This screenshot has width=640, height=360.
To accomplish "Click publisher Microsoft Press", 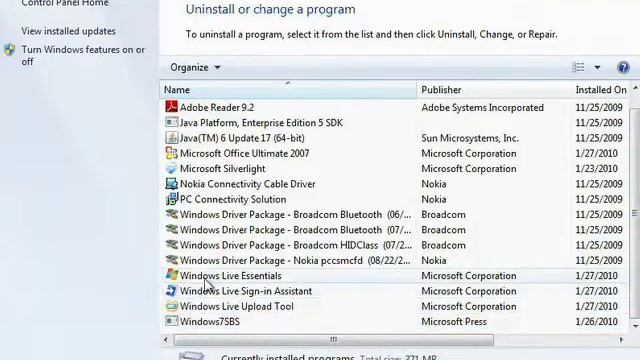I will tap(454, 322).
